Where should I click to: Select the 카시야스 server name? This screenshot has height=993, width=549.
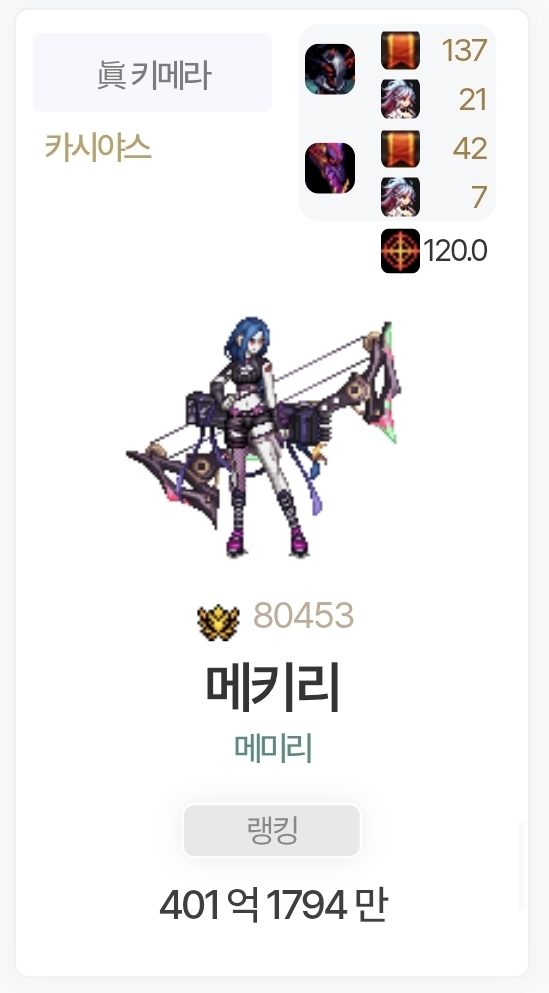coord(98,147)
